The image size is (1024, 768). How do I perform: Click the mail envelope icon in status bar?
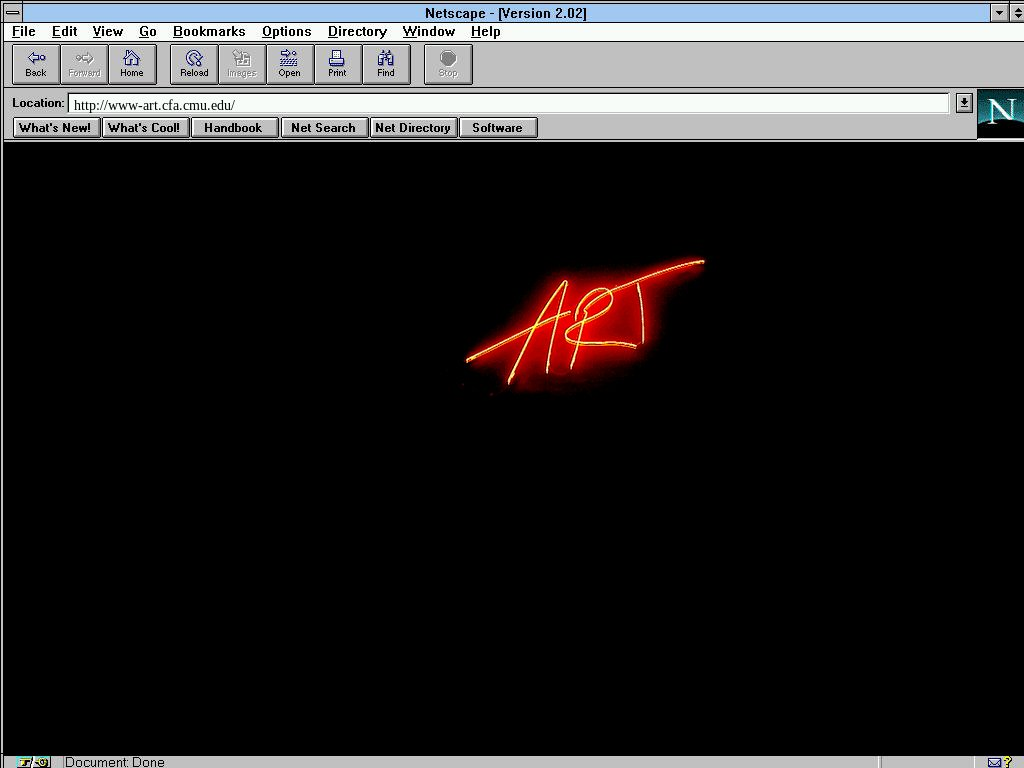[x=994, y=762]
